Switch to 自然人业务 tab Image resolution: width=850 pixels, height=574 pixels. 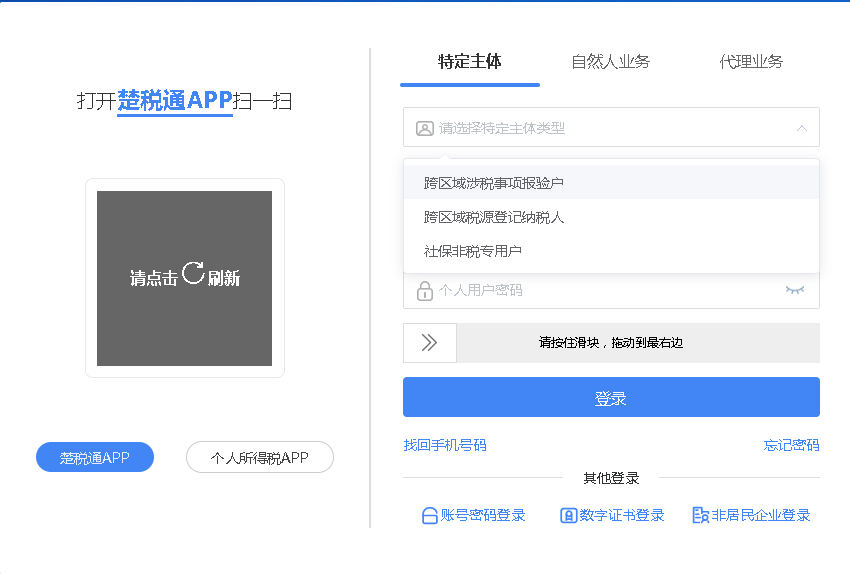point(610,62)
